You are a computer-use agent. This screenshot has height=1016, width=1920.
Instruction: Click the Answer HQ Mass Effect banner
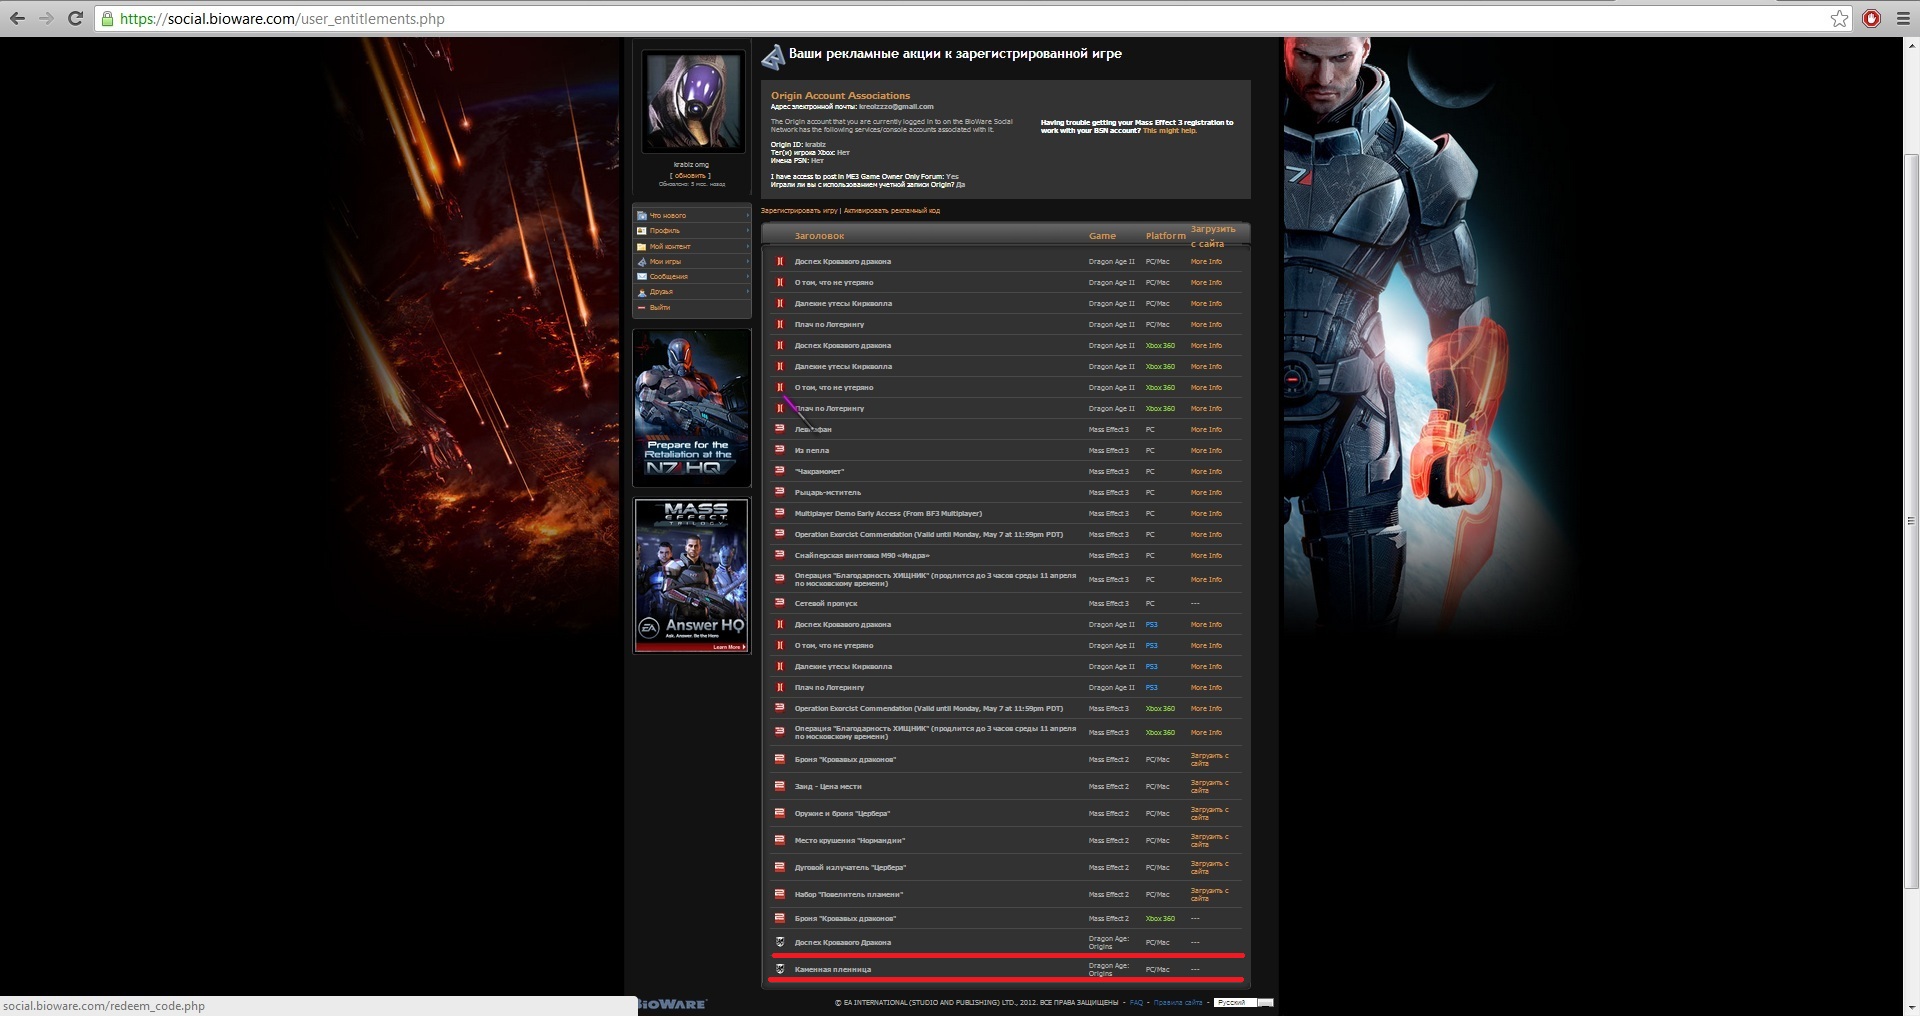coord(692,576)
